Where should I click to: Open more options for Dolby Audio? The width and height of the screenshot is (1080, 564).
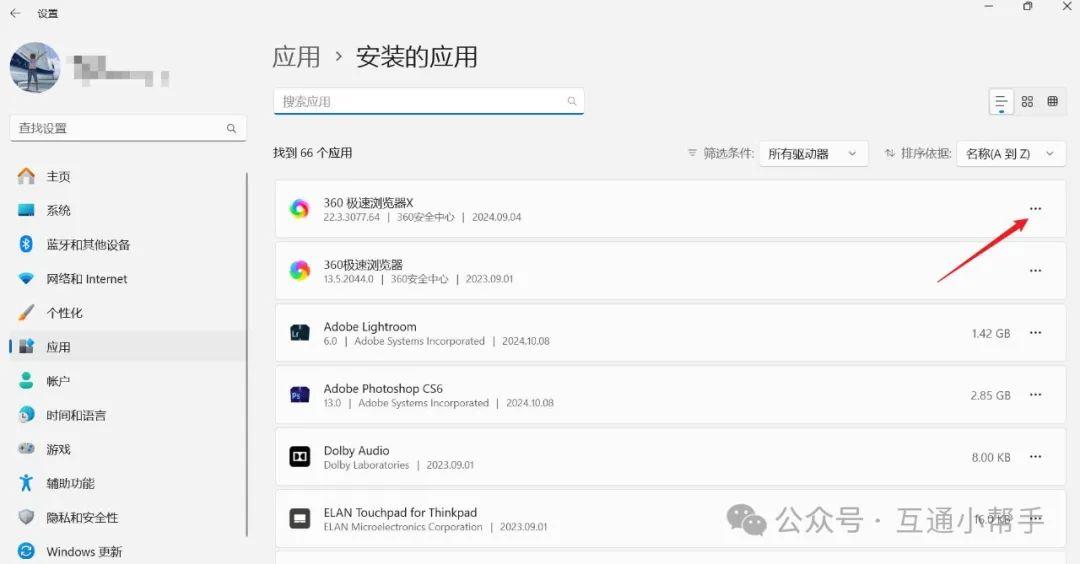(x=1035, y=457)
